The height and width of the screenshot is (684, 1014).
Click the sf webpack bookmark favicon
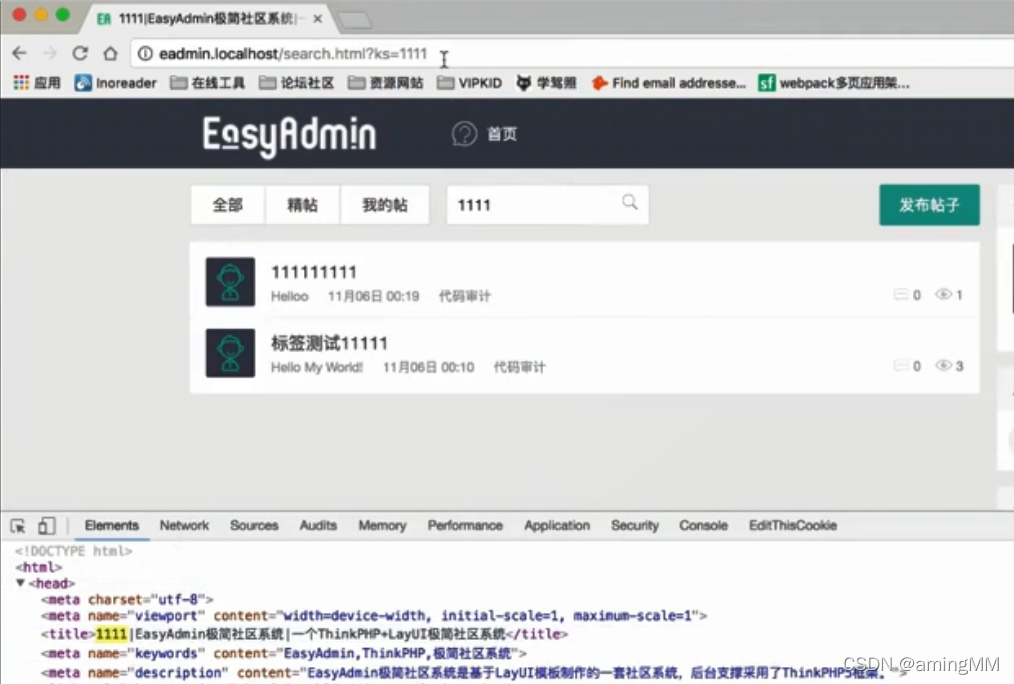coord(767,83)
